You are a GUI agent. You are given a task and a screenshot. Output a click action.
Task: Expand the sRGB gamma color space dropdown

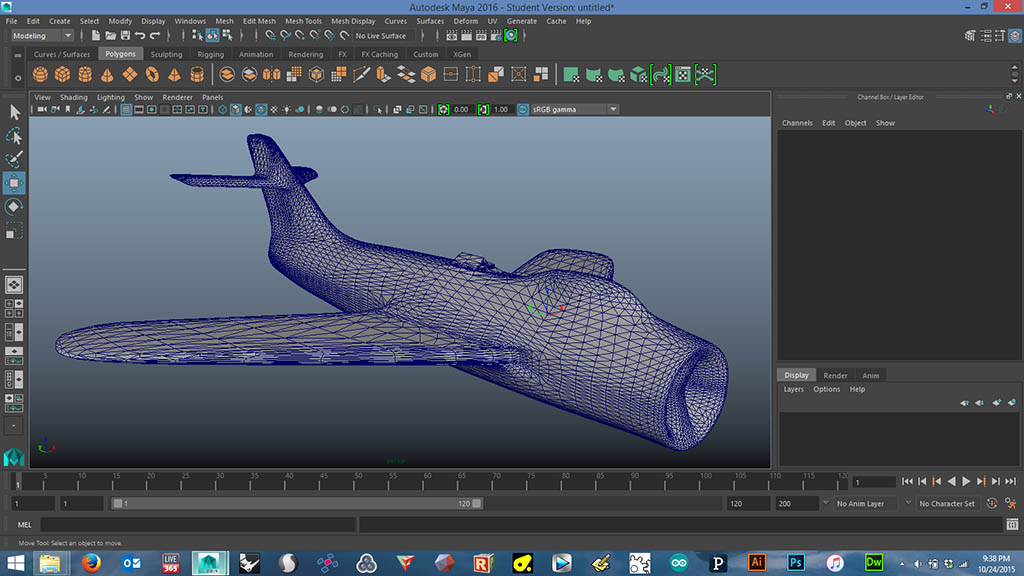[574, 109]
